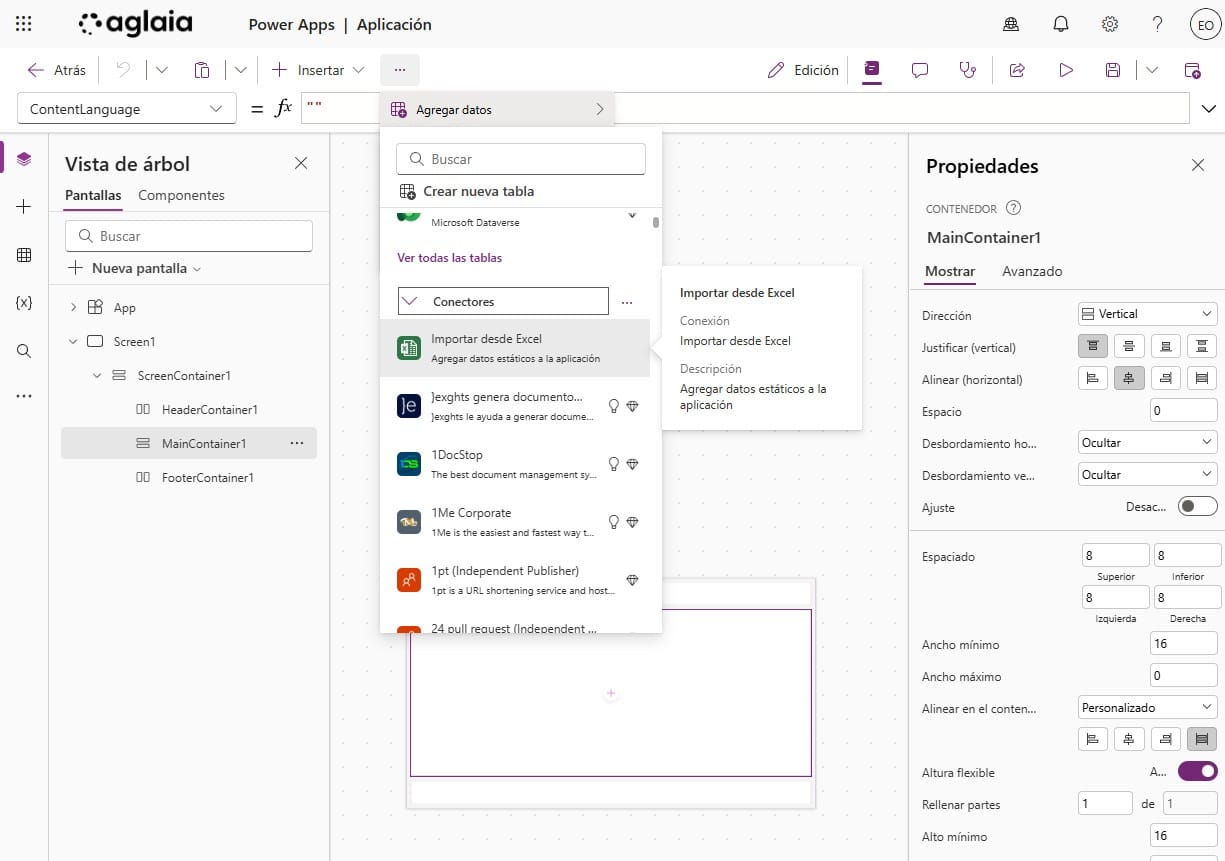
Task: Save the app with disk icon
Action: coord(1112,70)
